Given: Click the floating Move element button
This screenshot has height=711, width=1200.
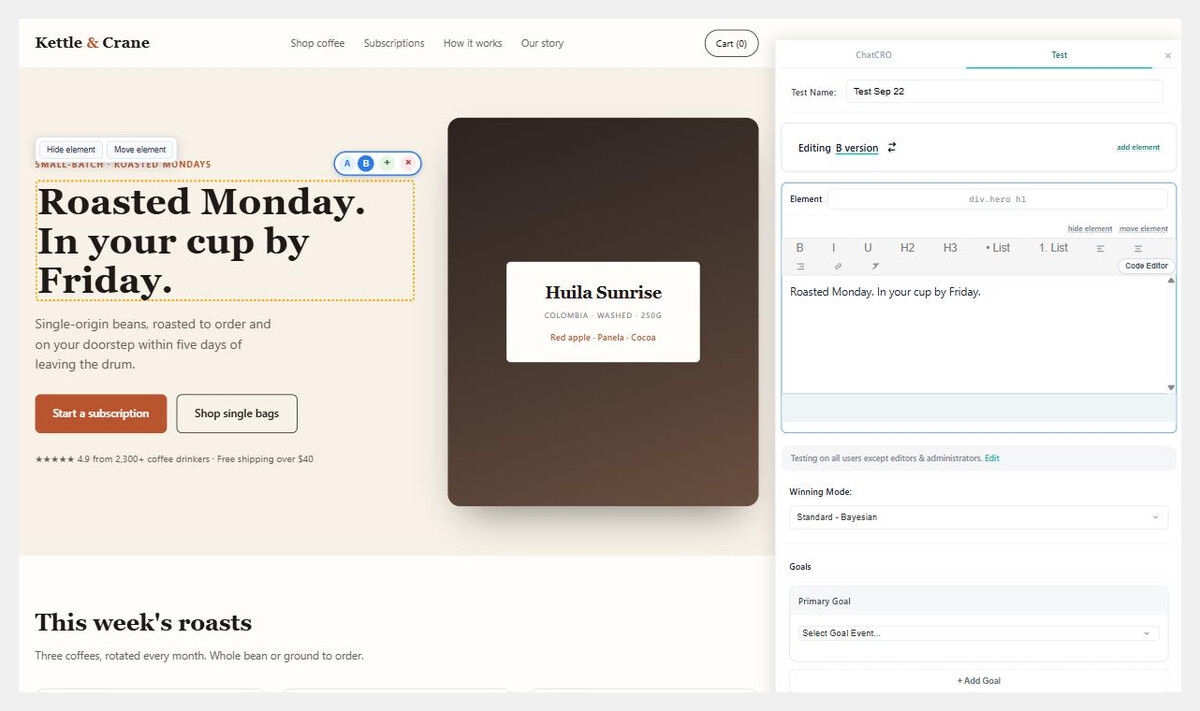Looking at the screenshot, I should (140, 149).
